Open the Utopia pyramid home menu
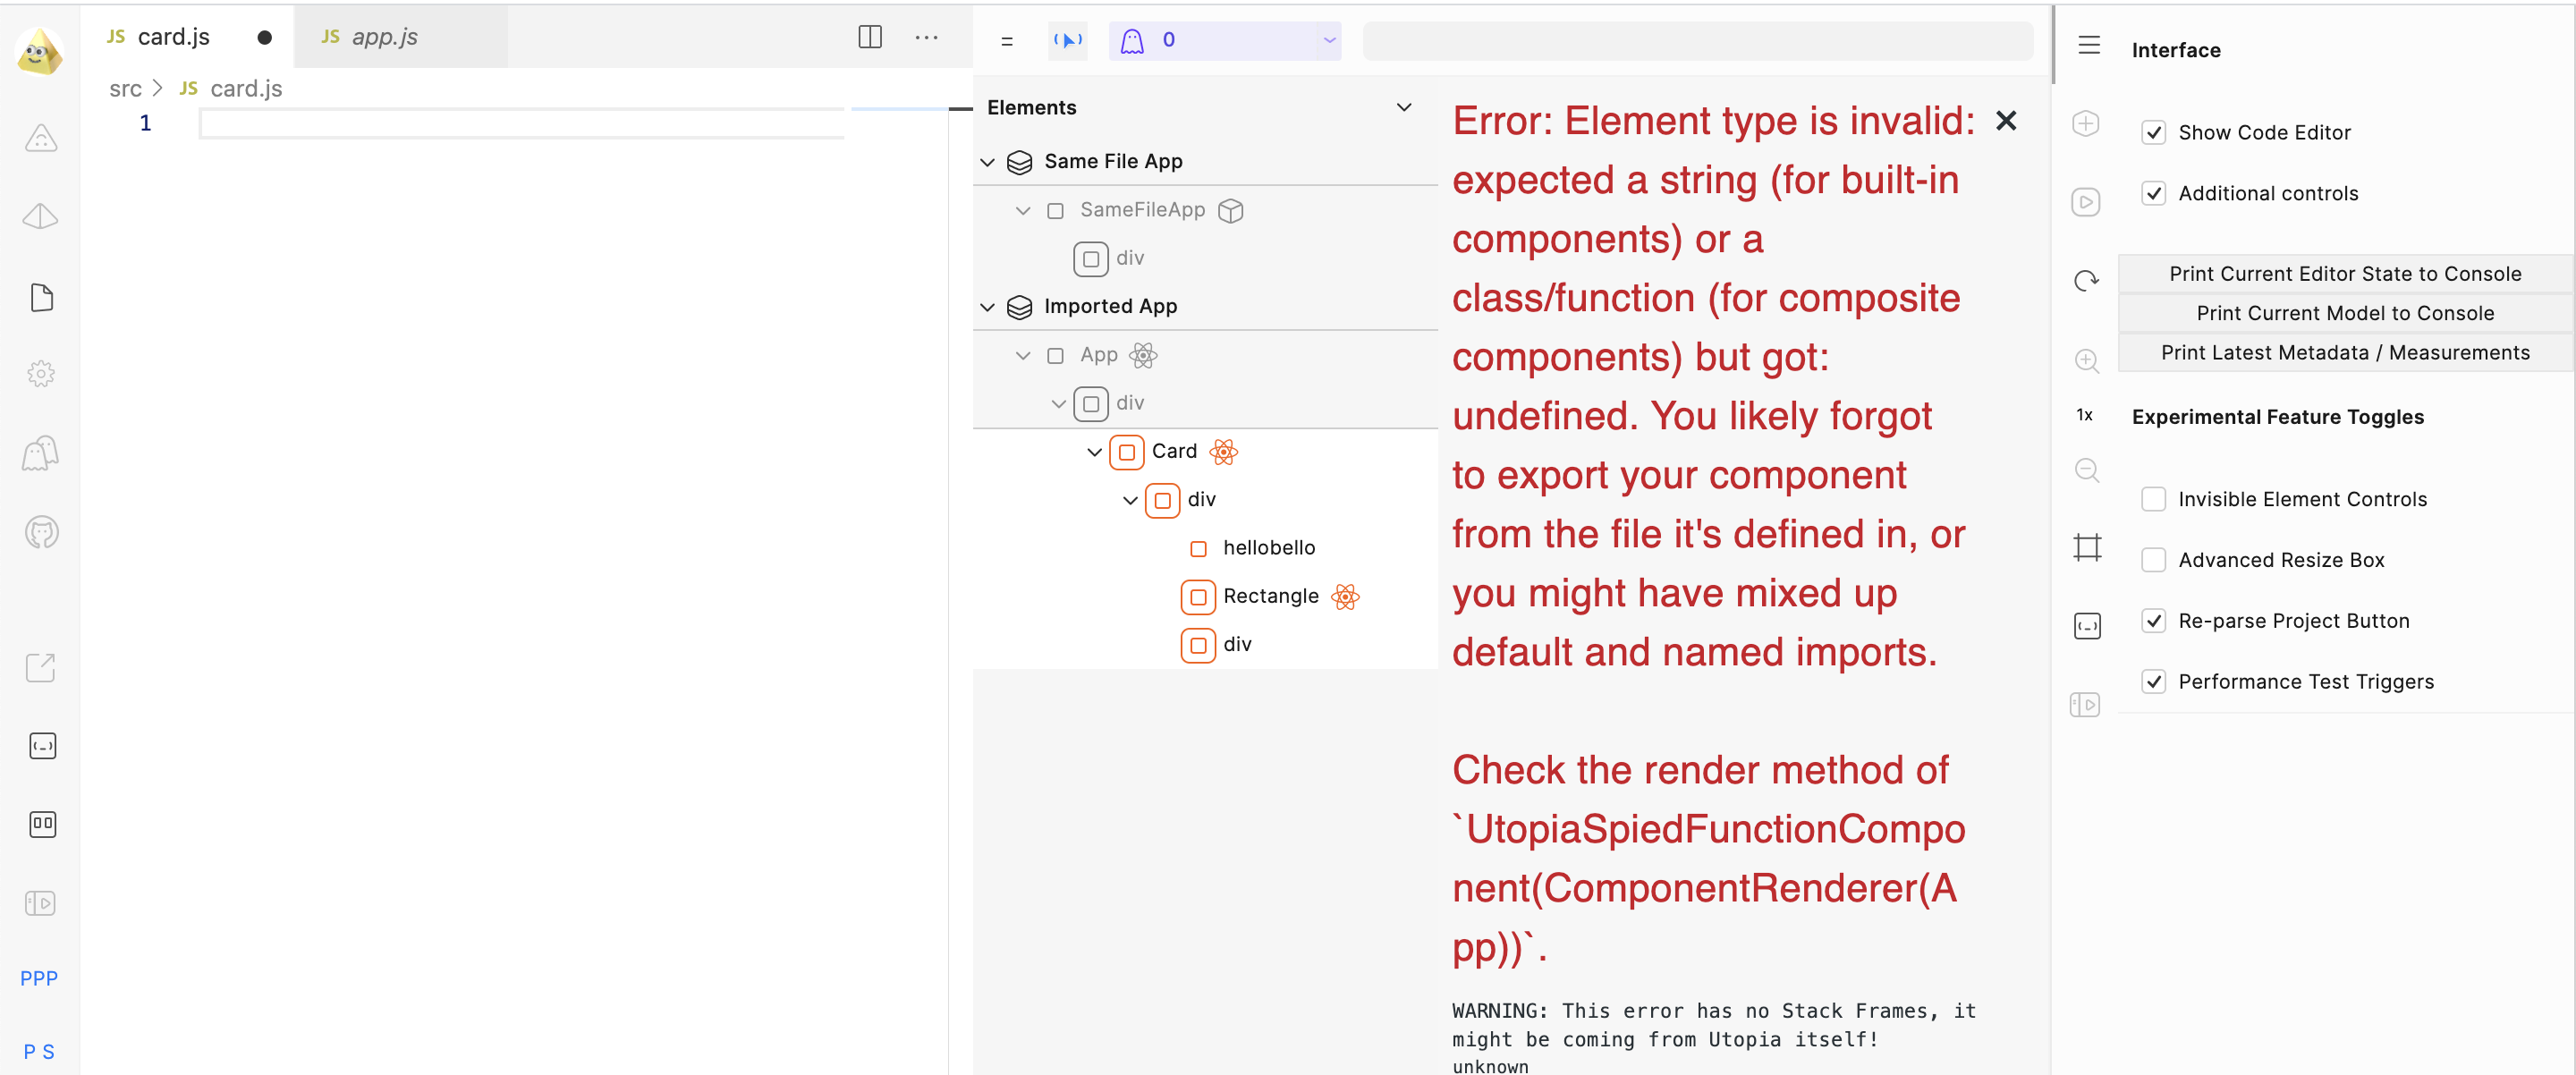 (x=39, y=51)
